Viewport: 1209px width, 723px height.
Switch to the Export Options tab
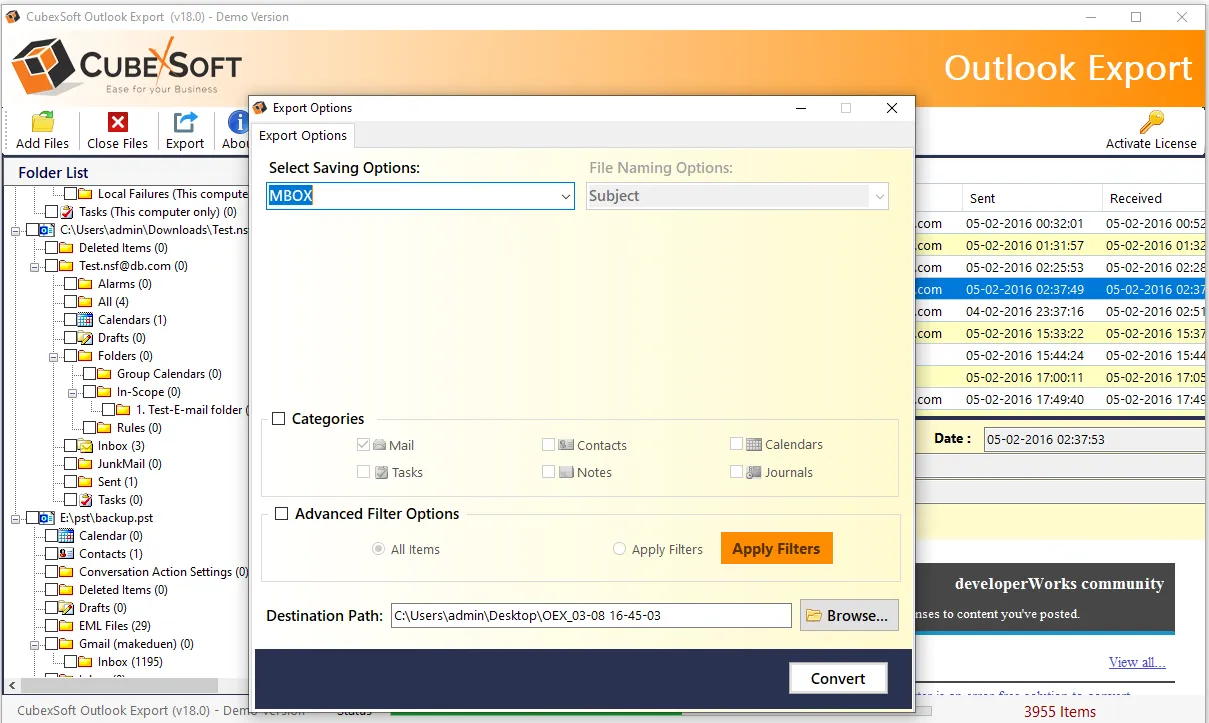click(302, 136)
